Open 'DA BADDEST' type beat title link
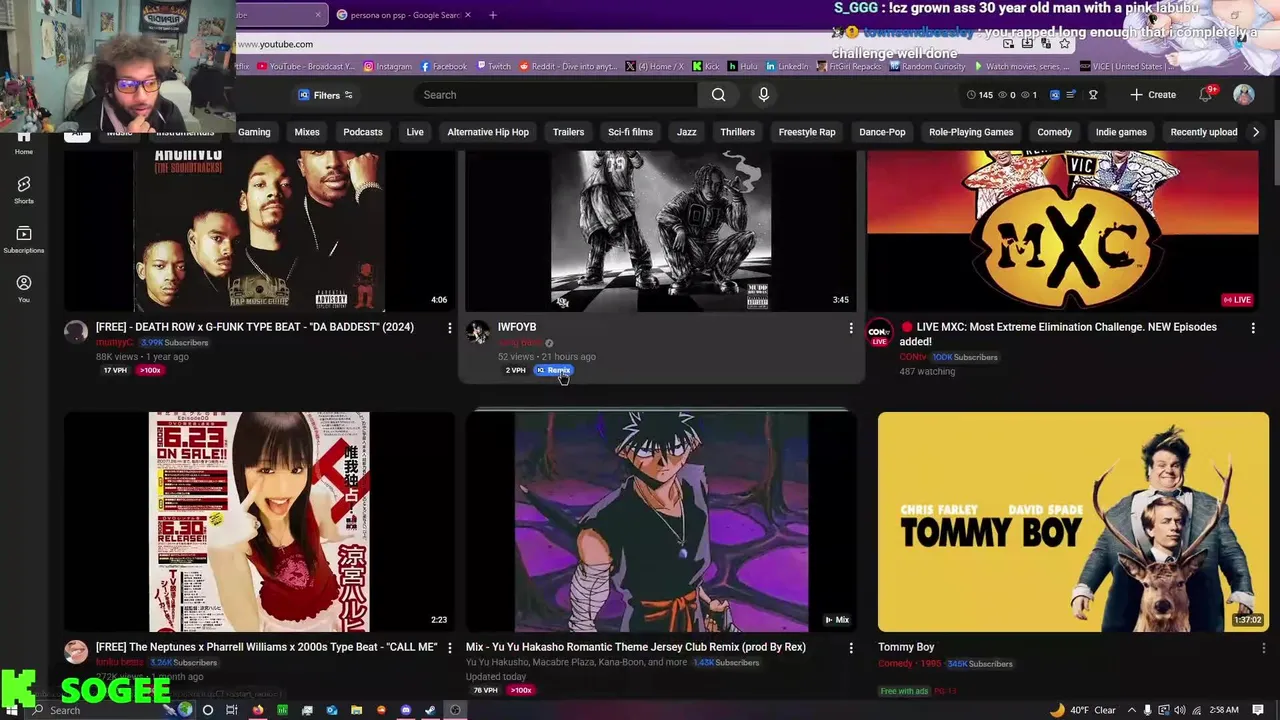1280x720 pixels. click(255, 327)
